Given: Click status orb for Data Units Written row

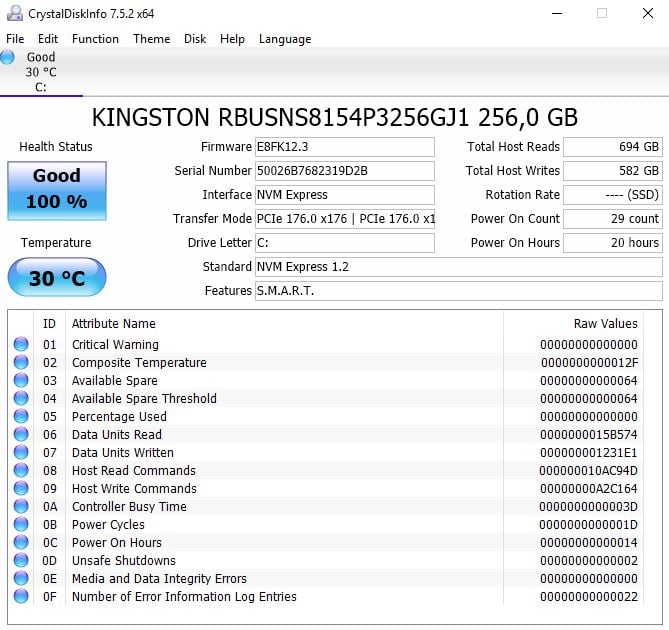Looking at the screenshot, I should tap(21, 452).
